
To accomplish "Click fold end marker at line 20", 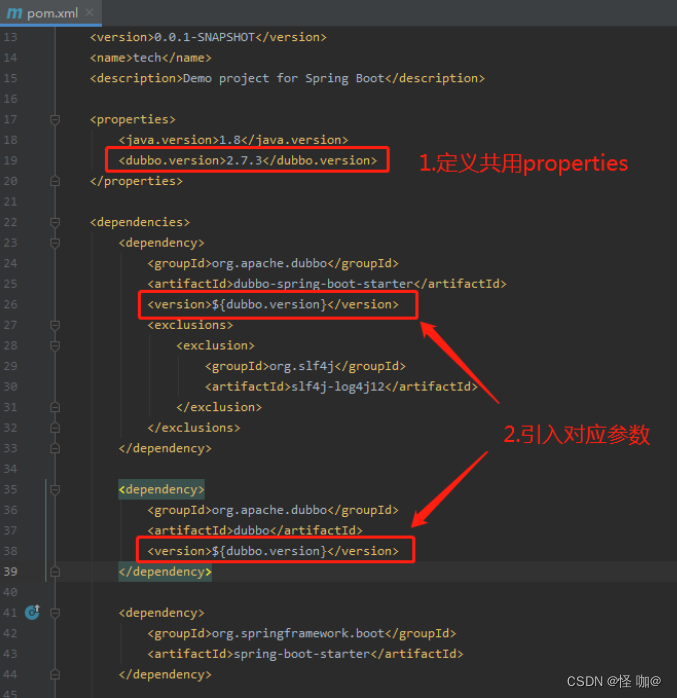I will point(55,181).
